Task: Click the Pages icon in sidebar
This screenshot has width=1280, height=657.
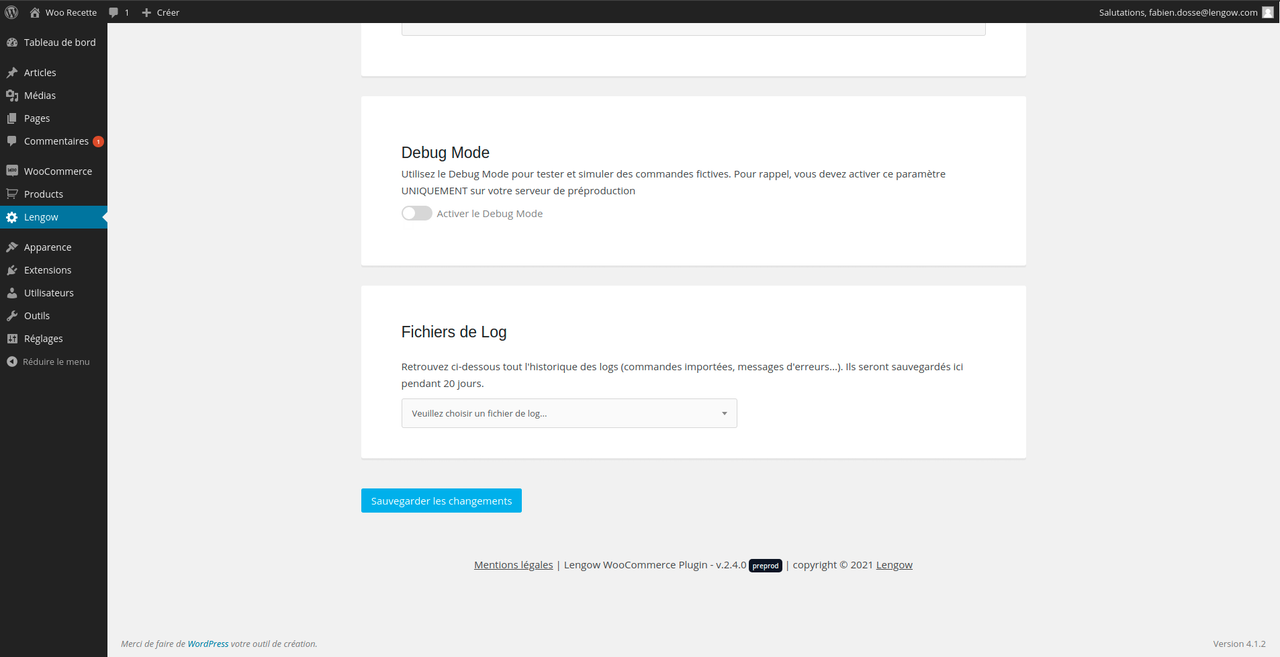Action: pyautogui.click(x=12, y=119)
